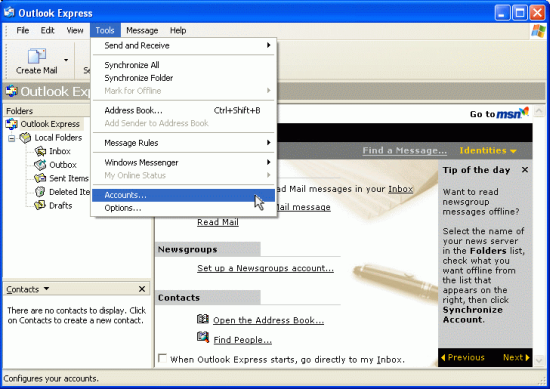Close the open Tools menu
This screenshot has height=389, width=550.
point(105,31)
